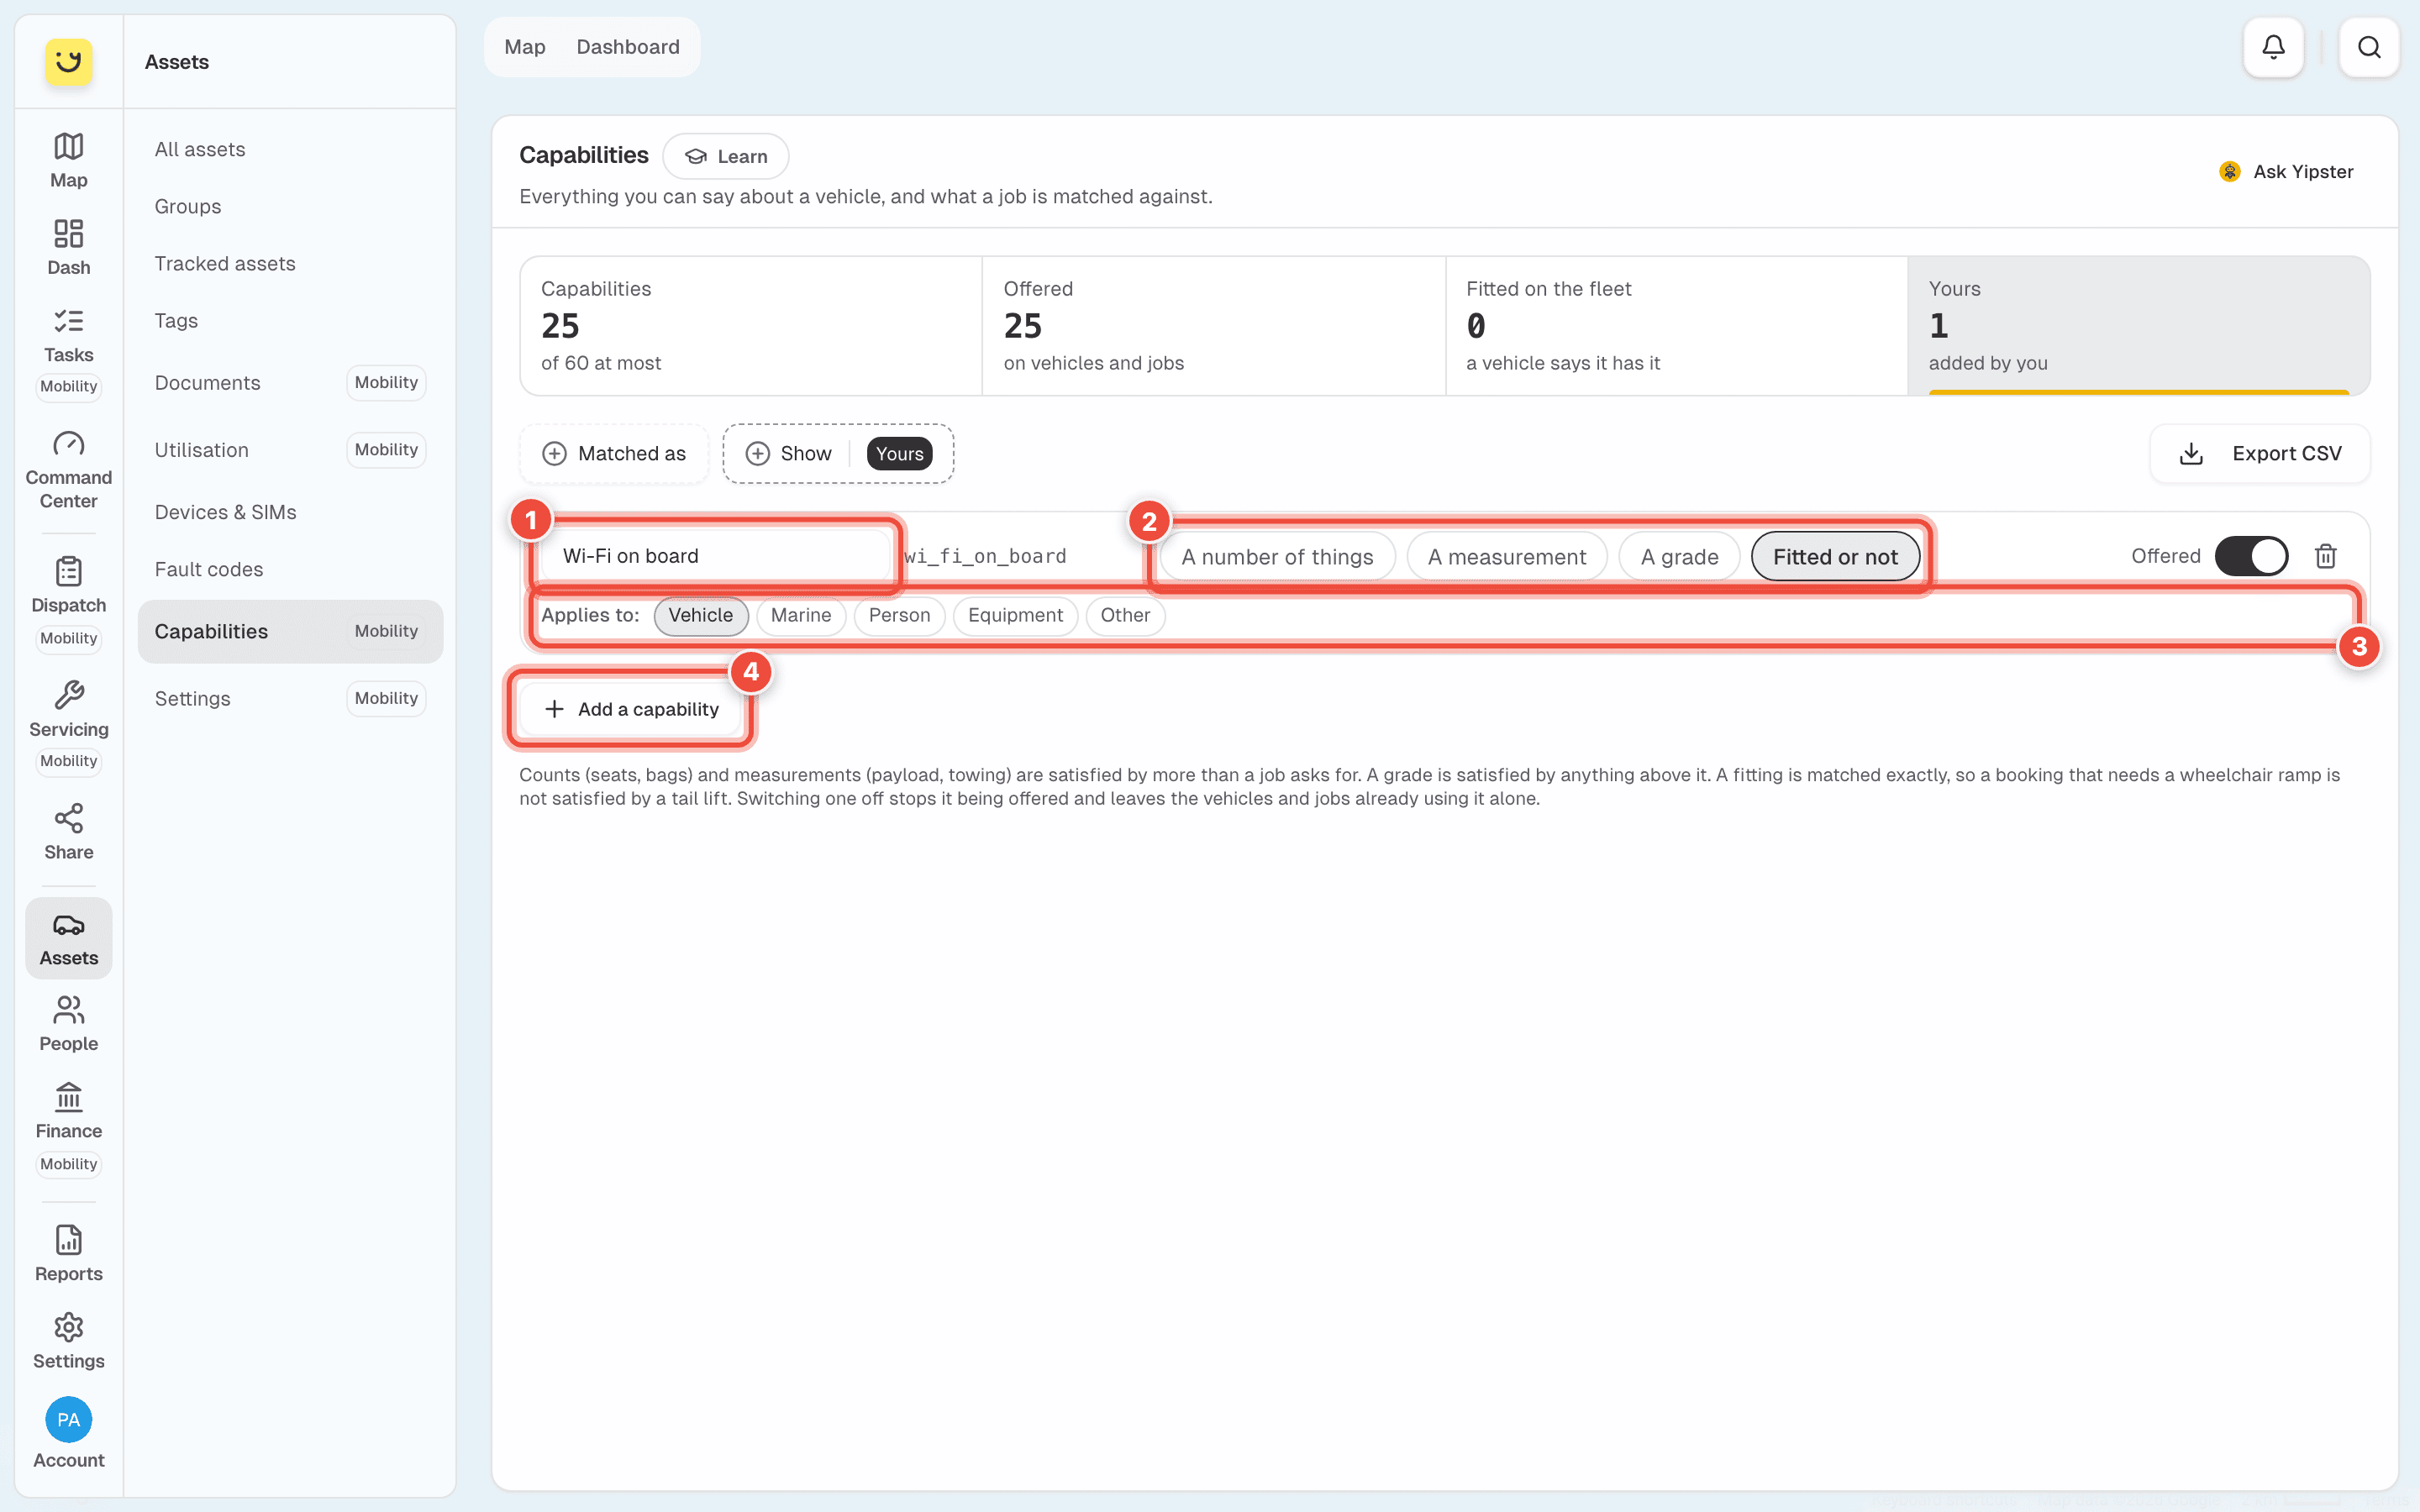Open Devices & SIMs menu item
Screen dimensions: 2420x1512
(x=290, y=512)
